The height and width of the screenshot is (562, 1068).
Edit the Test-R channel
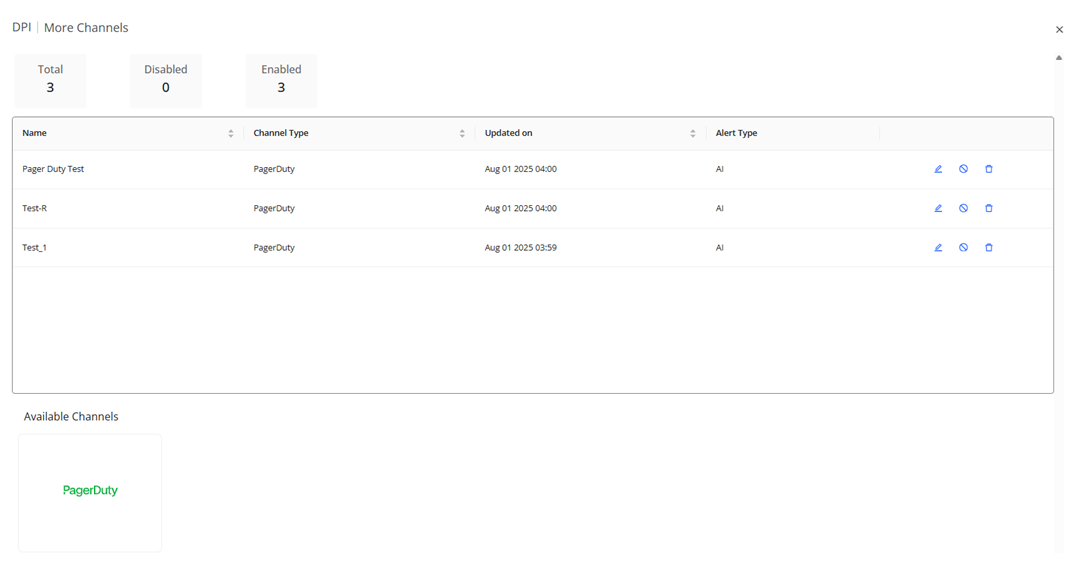point(938,208)
